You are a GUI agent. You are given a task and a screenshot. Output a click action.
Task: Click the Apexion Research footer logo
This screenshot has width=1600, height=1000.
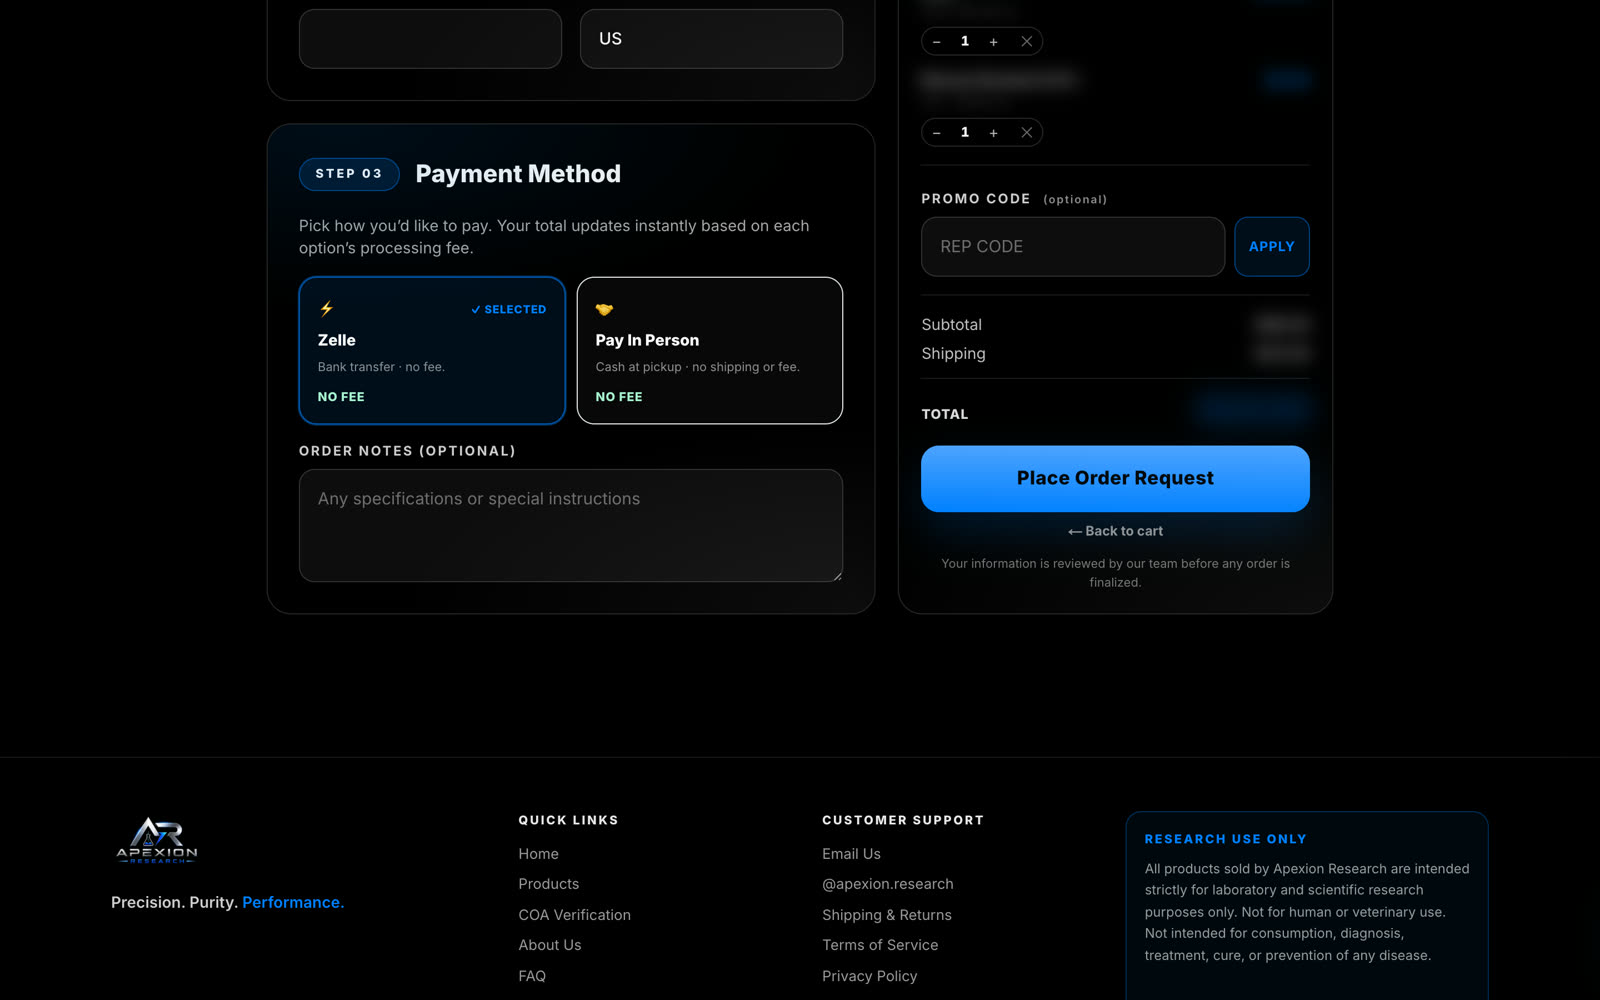pyautogui.click(x=157, y=840)
